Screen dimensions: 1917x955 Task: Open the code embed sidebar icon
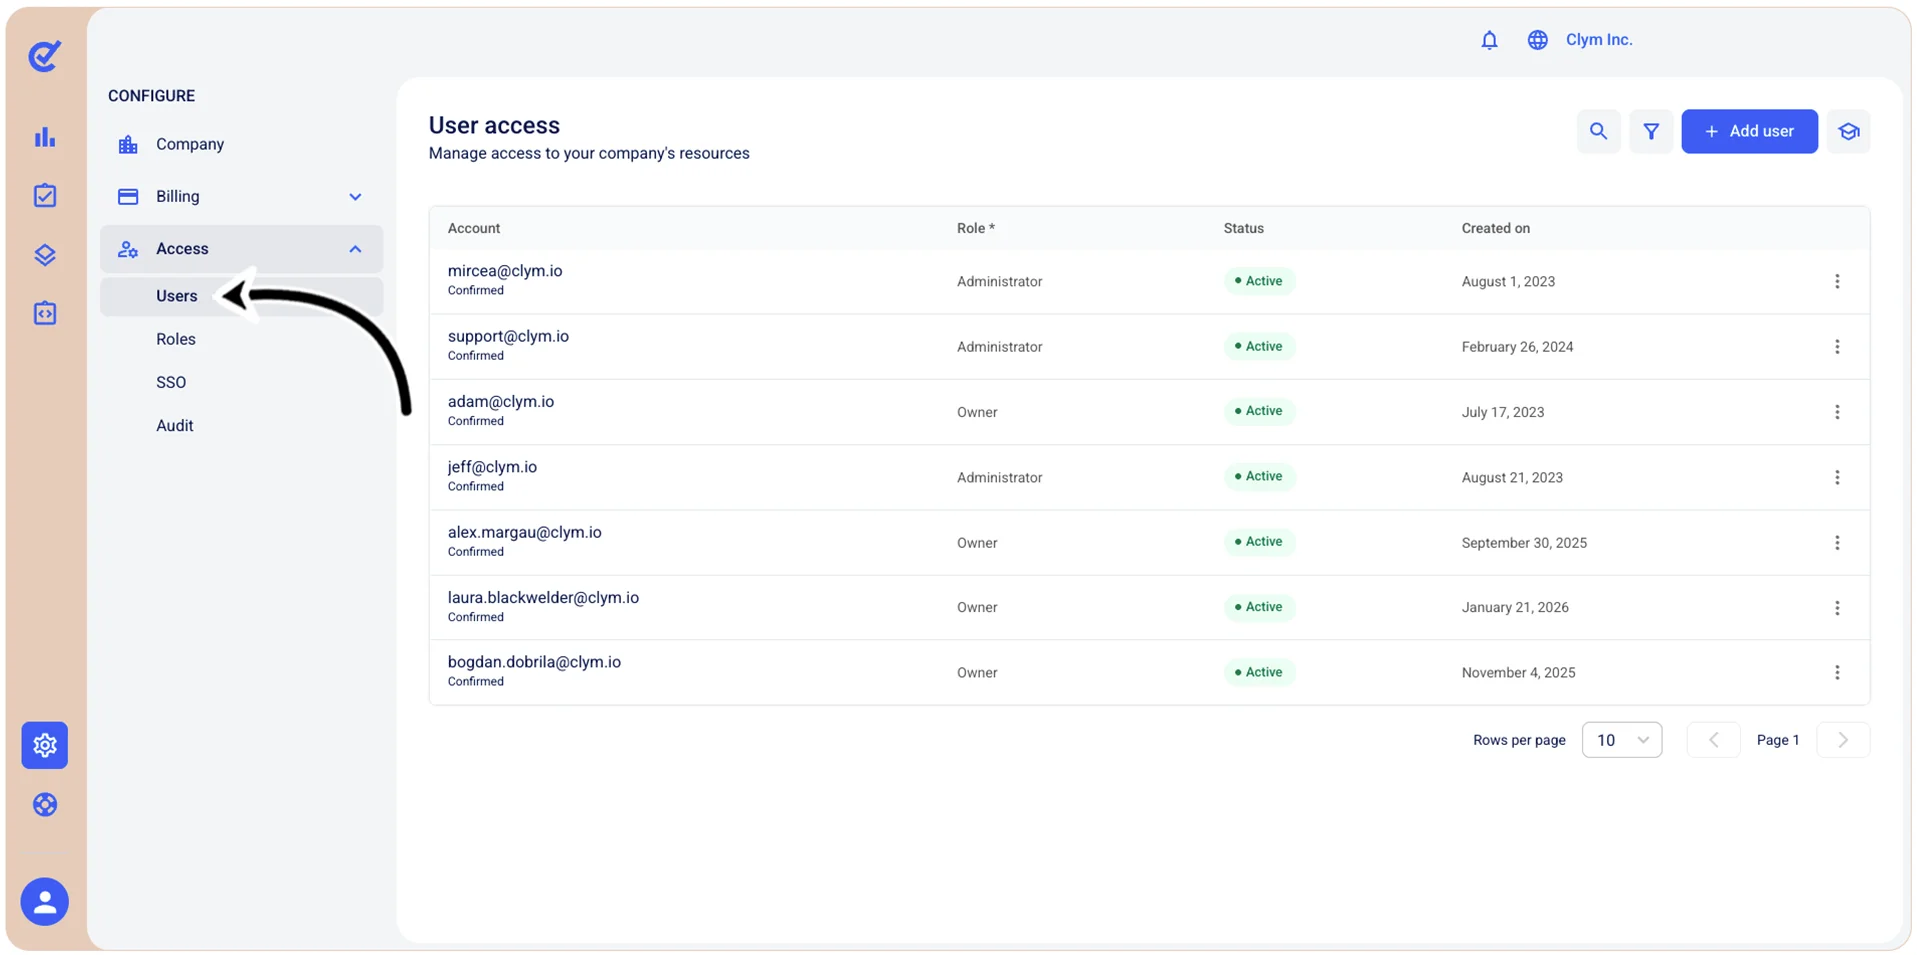point(45,313)
